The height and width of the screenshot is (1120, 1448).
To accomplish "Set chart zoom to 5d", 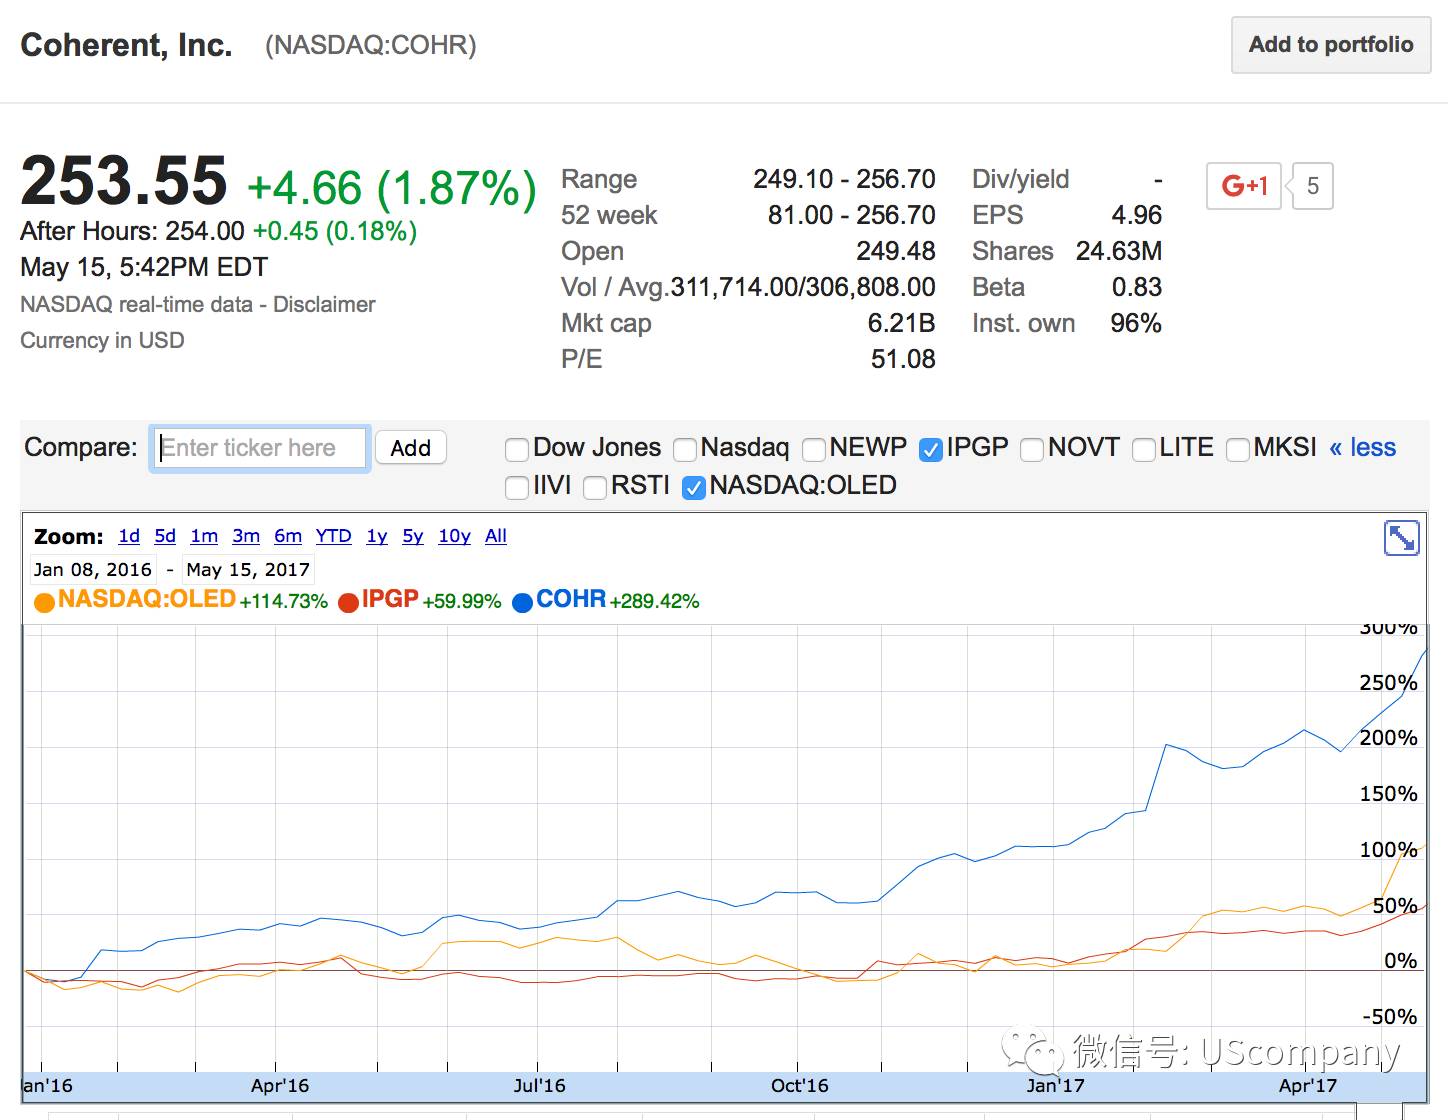I will click(x=165, y=536).
